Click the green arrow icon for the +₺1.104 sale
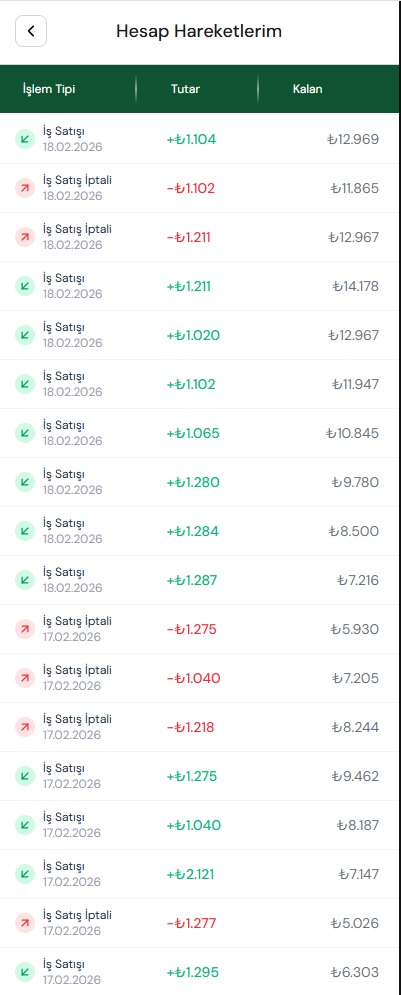 pos(25,139)
